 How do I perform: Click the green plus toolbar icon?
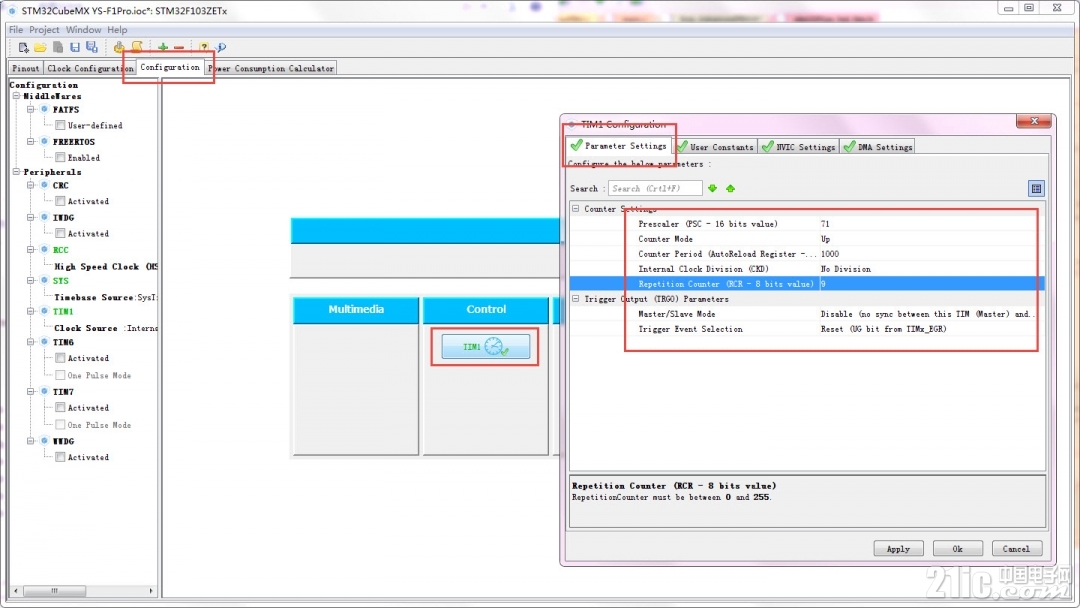[163, 48]
